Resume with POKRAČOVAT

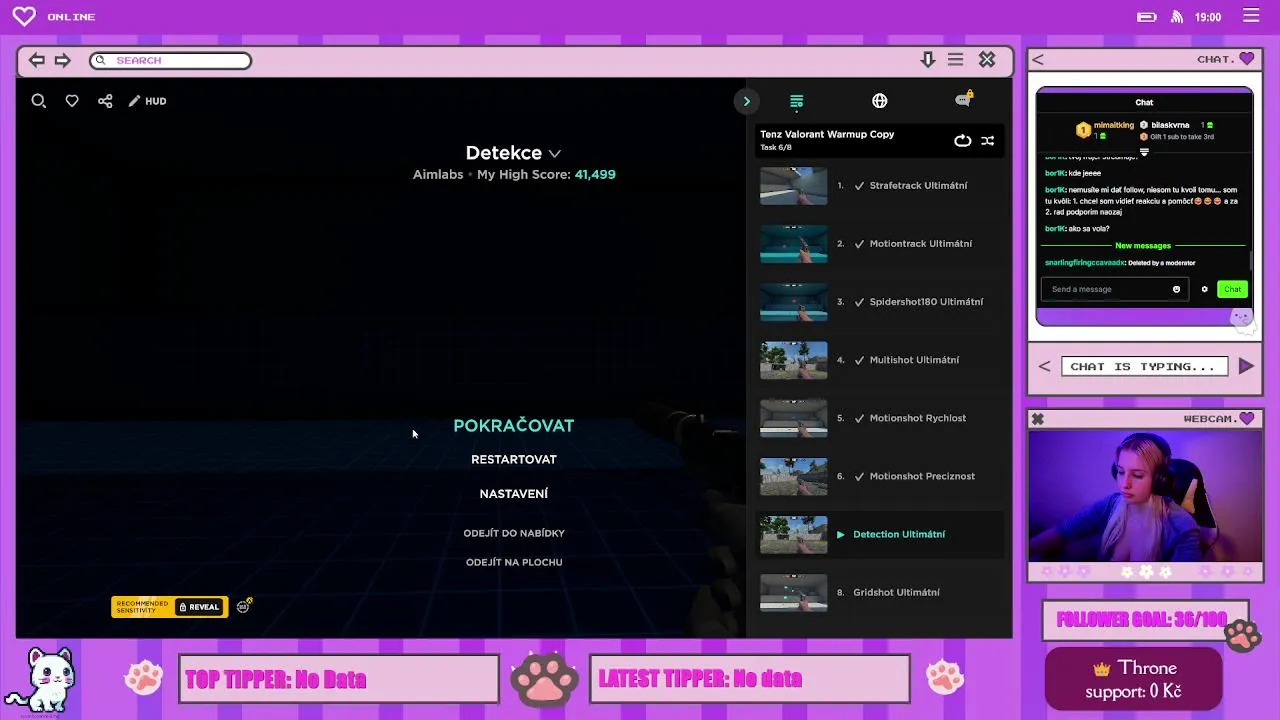click(x=514, y=425)
